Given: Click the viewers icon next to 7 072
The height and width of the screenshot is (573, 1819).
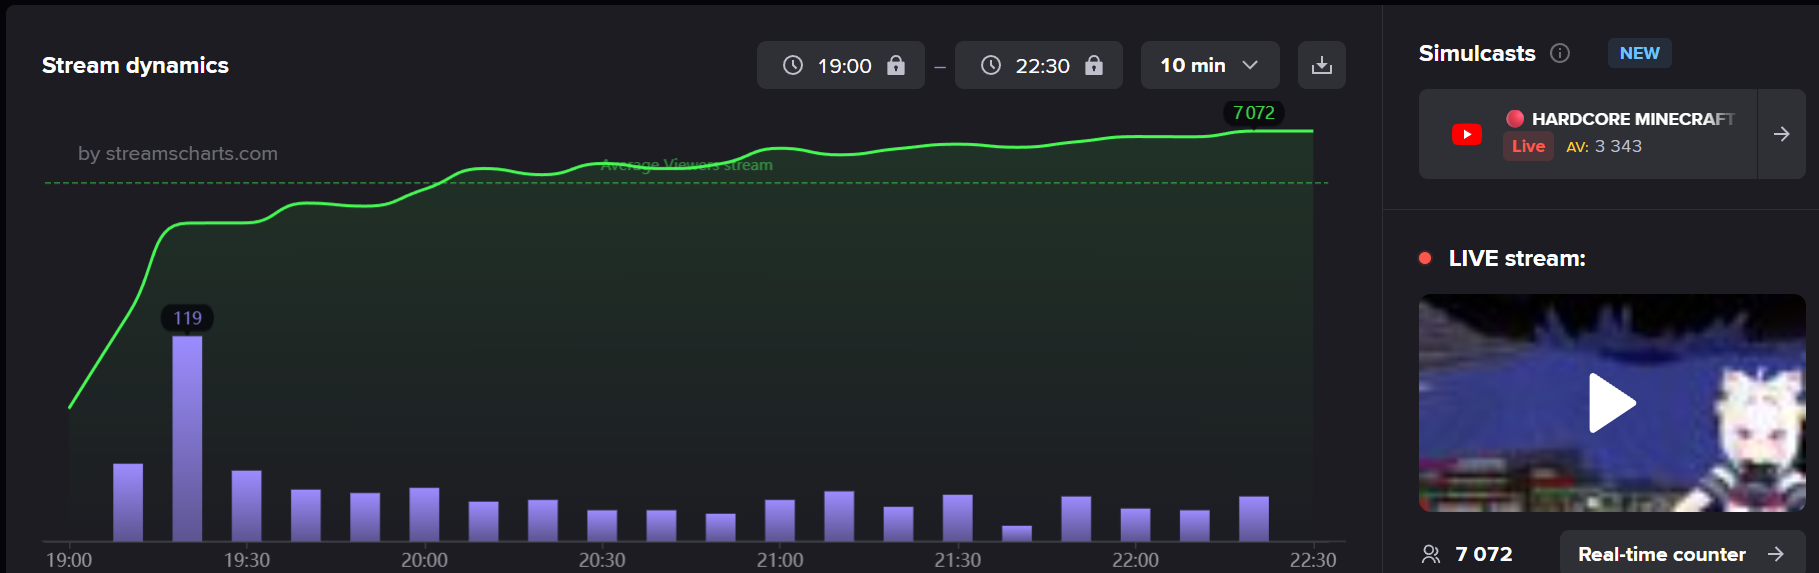Looking at the screenshot, I should (1431, 554).
